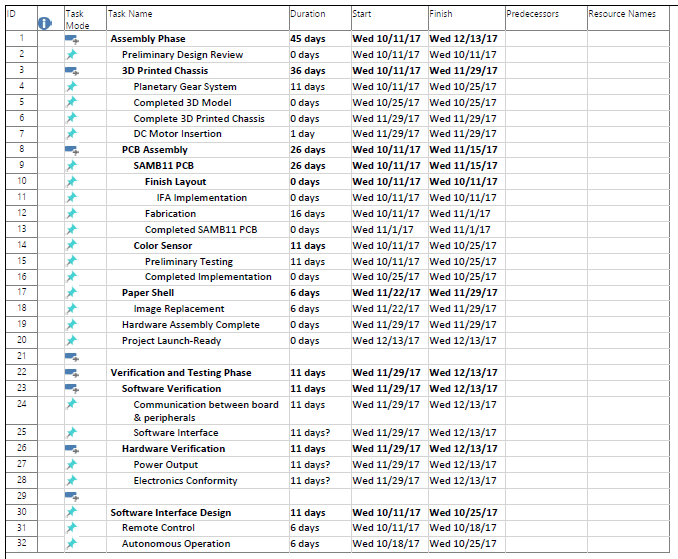Click Finish date Wed 11/1/17 for Fabrication

coord(467,214)
